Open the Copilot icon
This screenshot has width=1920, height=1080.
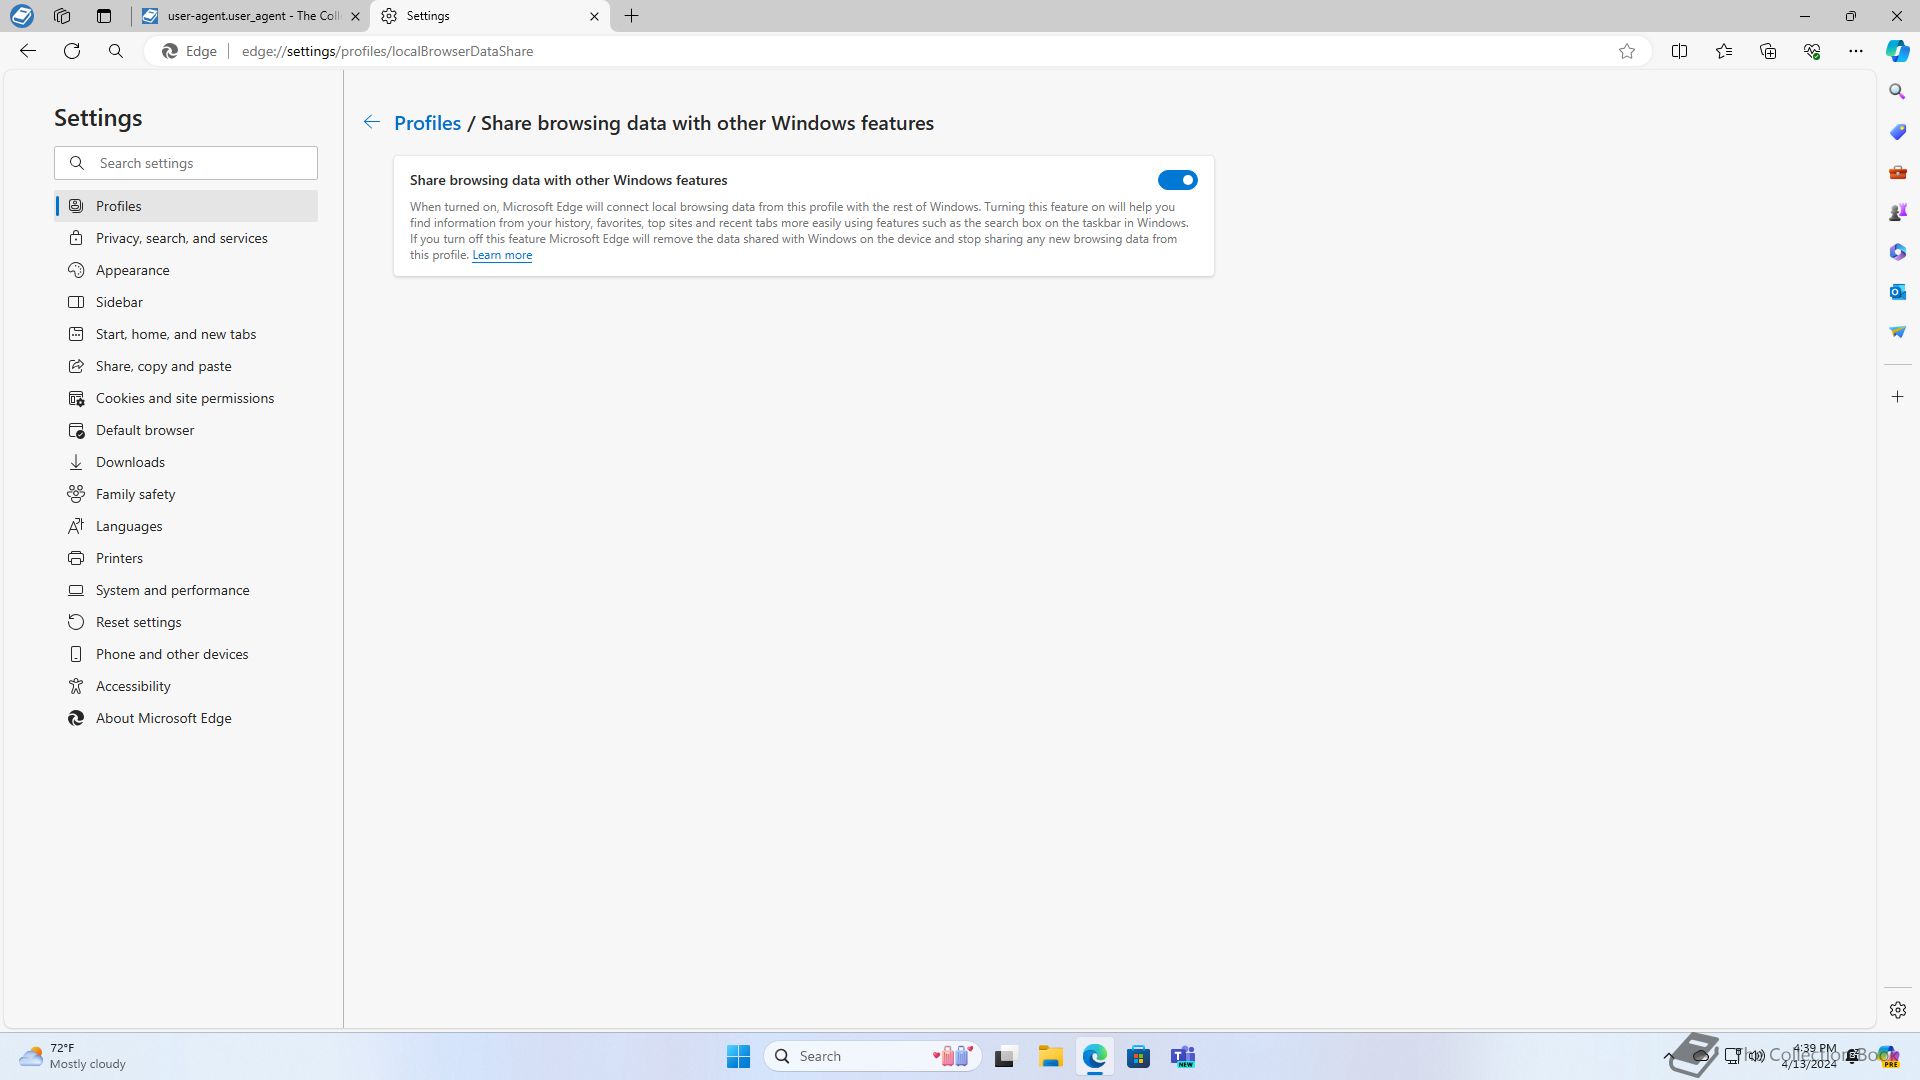point(1897,51)
